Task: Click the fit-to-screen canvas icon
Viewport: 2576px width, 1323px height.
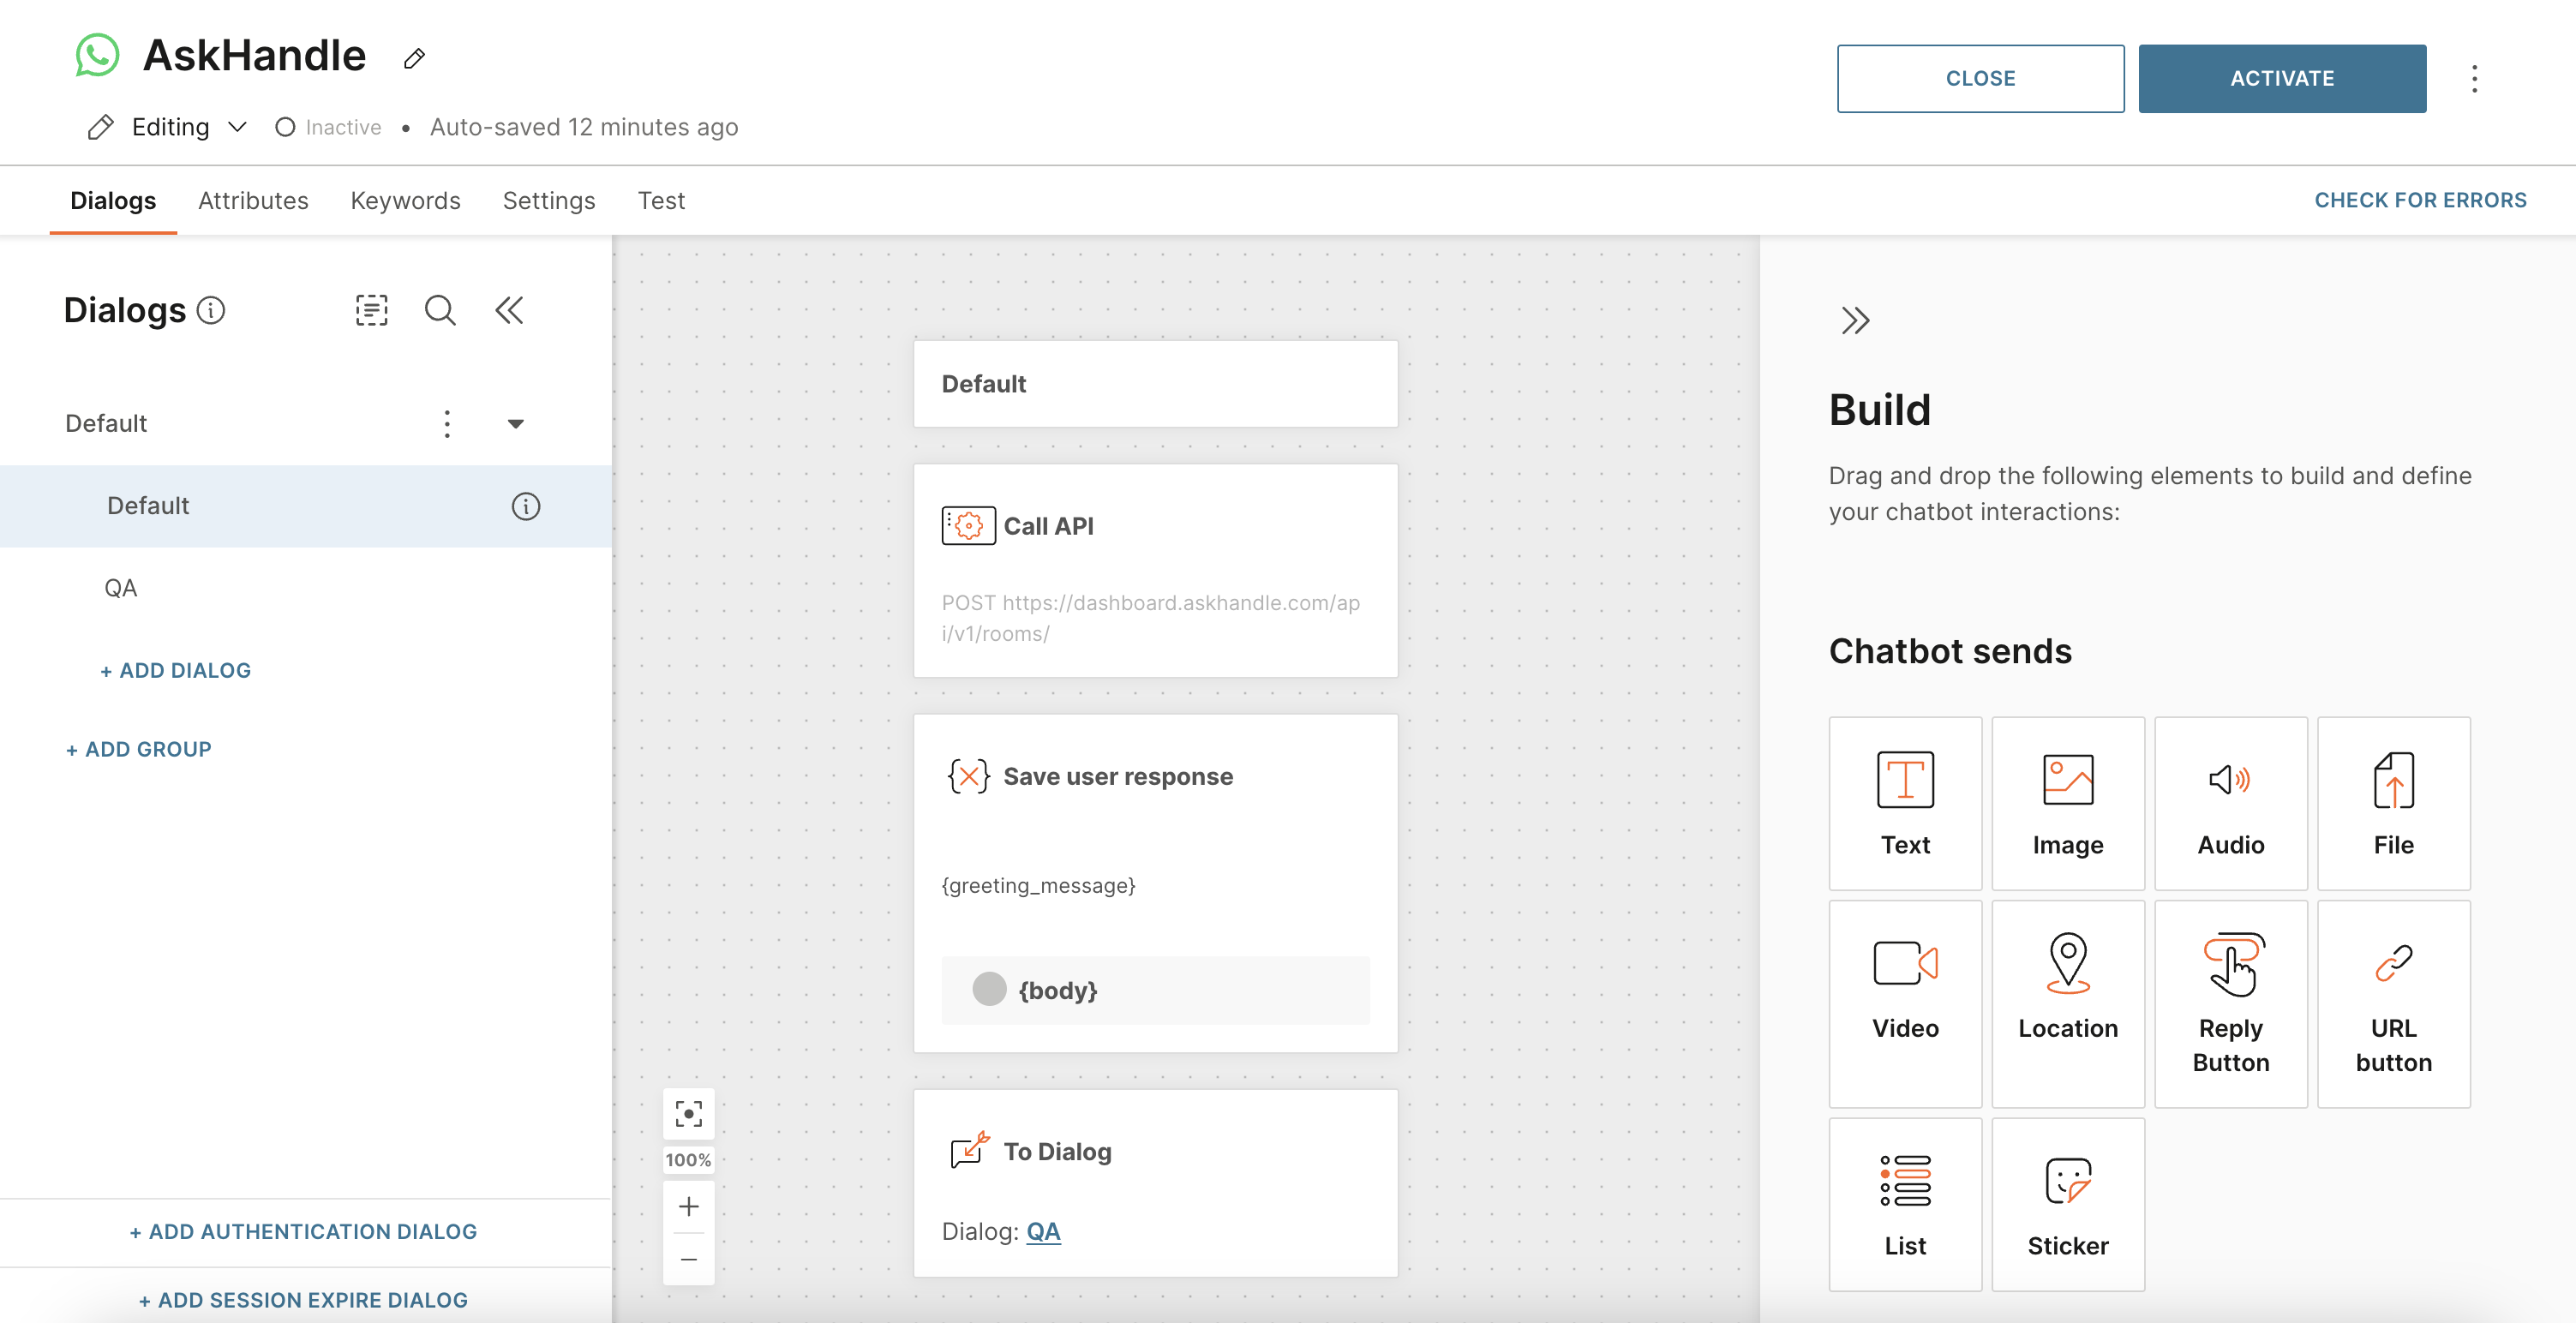Action: coord(688,1113)
